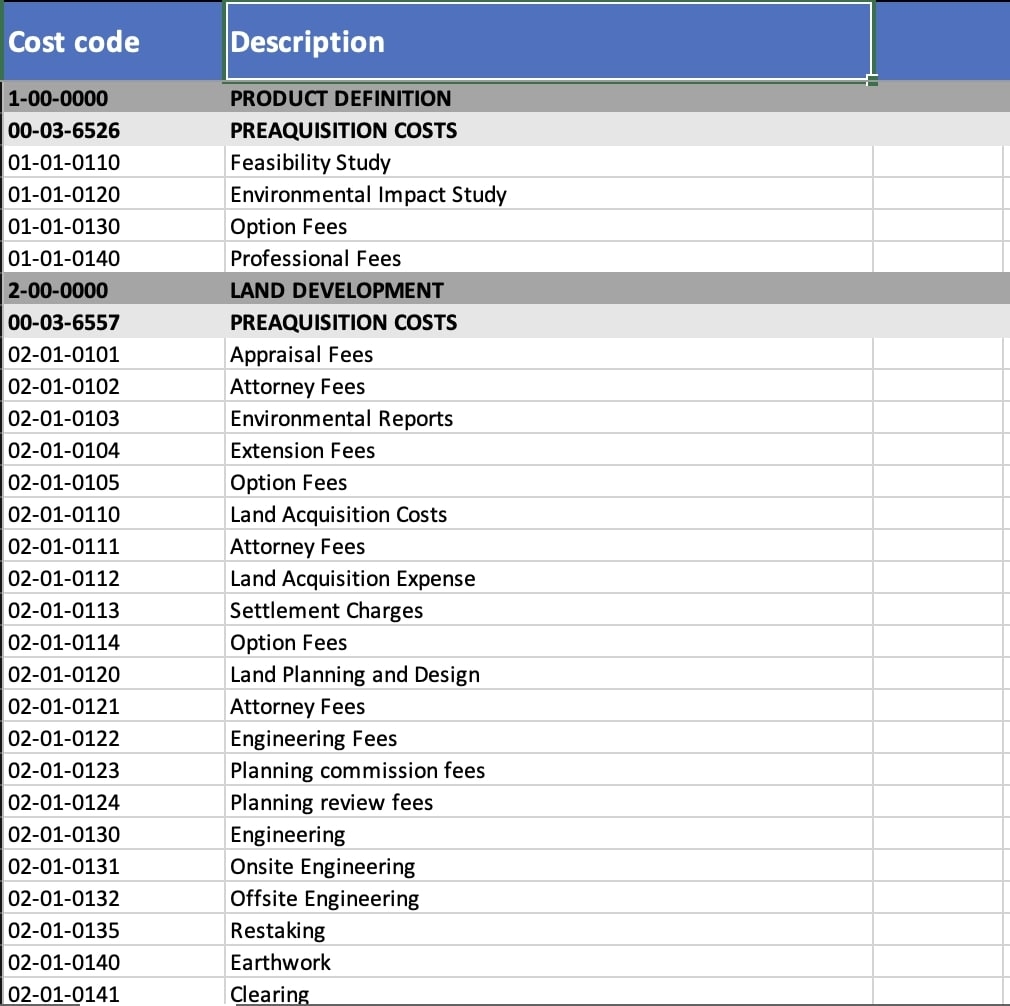
Task: Select the Feasibility Study cell
Action: point(548,162)
